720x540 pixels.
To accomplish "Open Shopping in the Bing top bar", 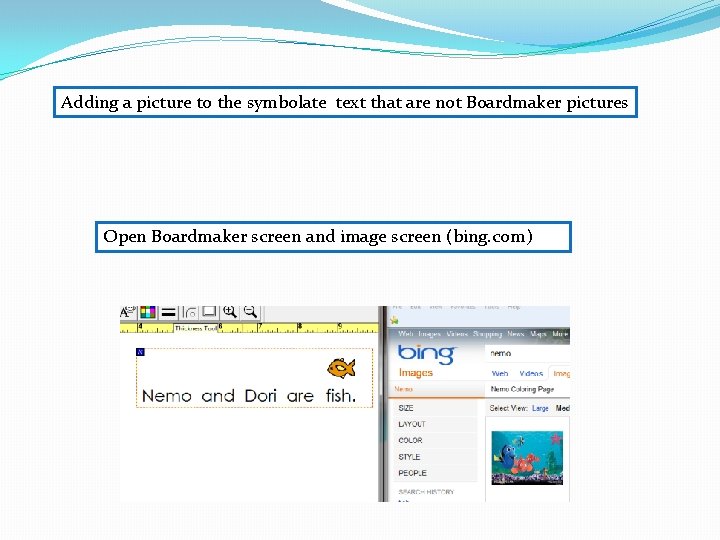I will pyautogui.click(x=487, y=334).
